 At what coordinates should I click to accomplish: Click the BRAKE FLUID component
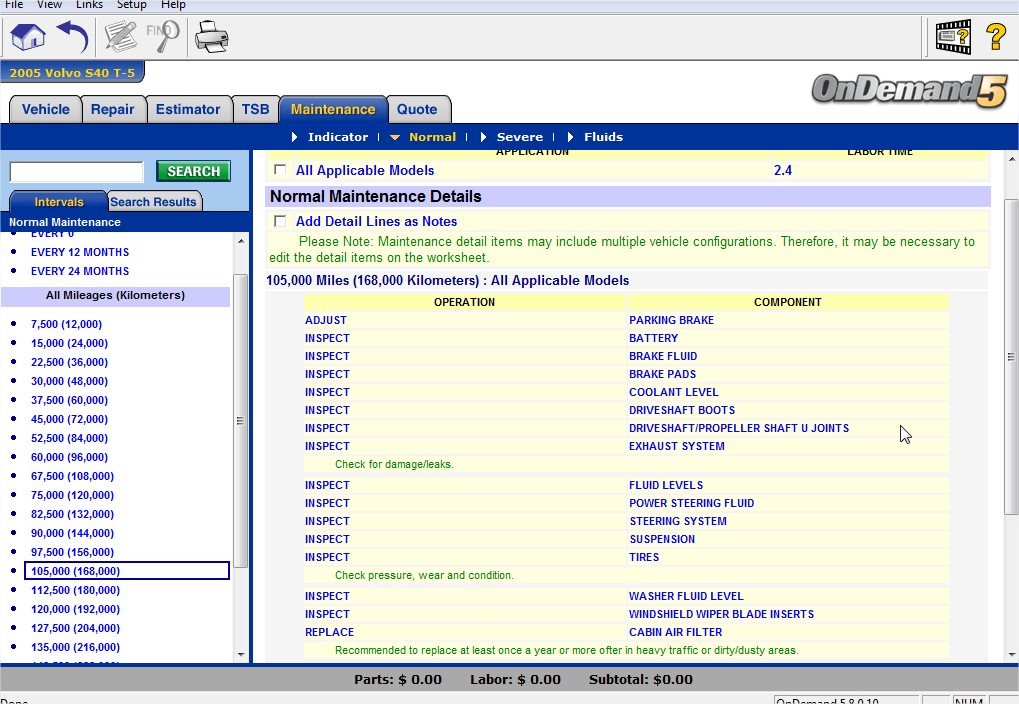tap(663, 356)
